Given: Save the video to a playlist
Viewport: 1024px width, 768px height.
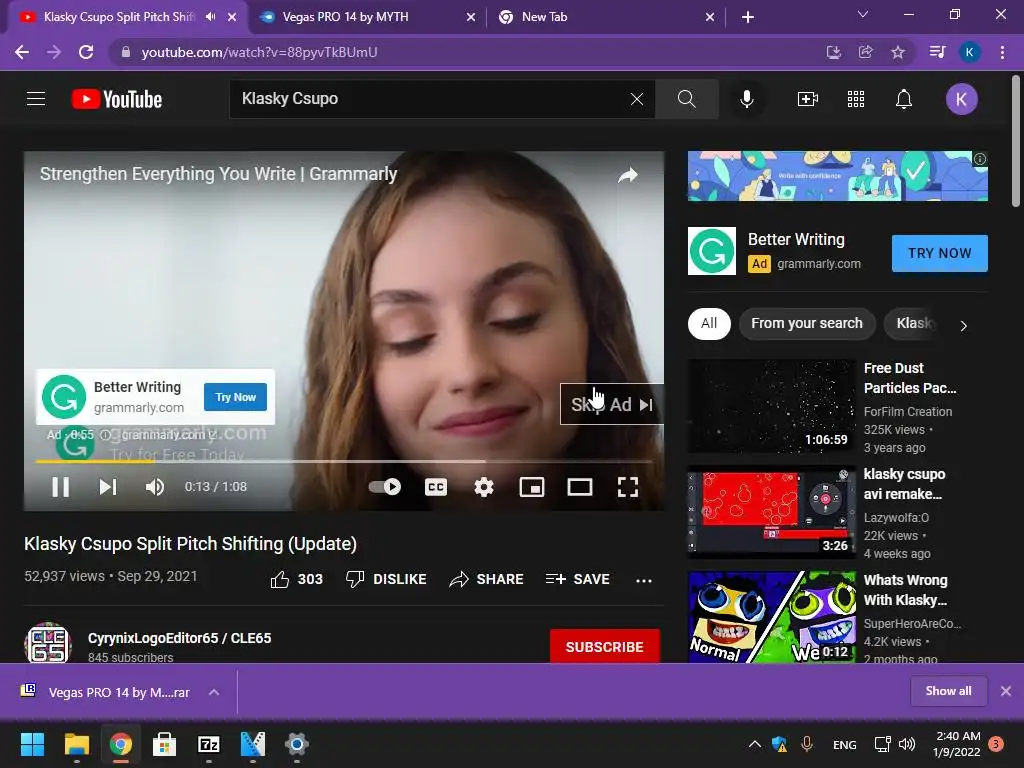Looking at the screenshot, I should pos(578,580).
